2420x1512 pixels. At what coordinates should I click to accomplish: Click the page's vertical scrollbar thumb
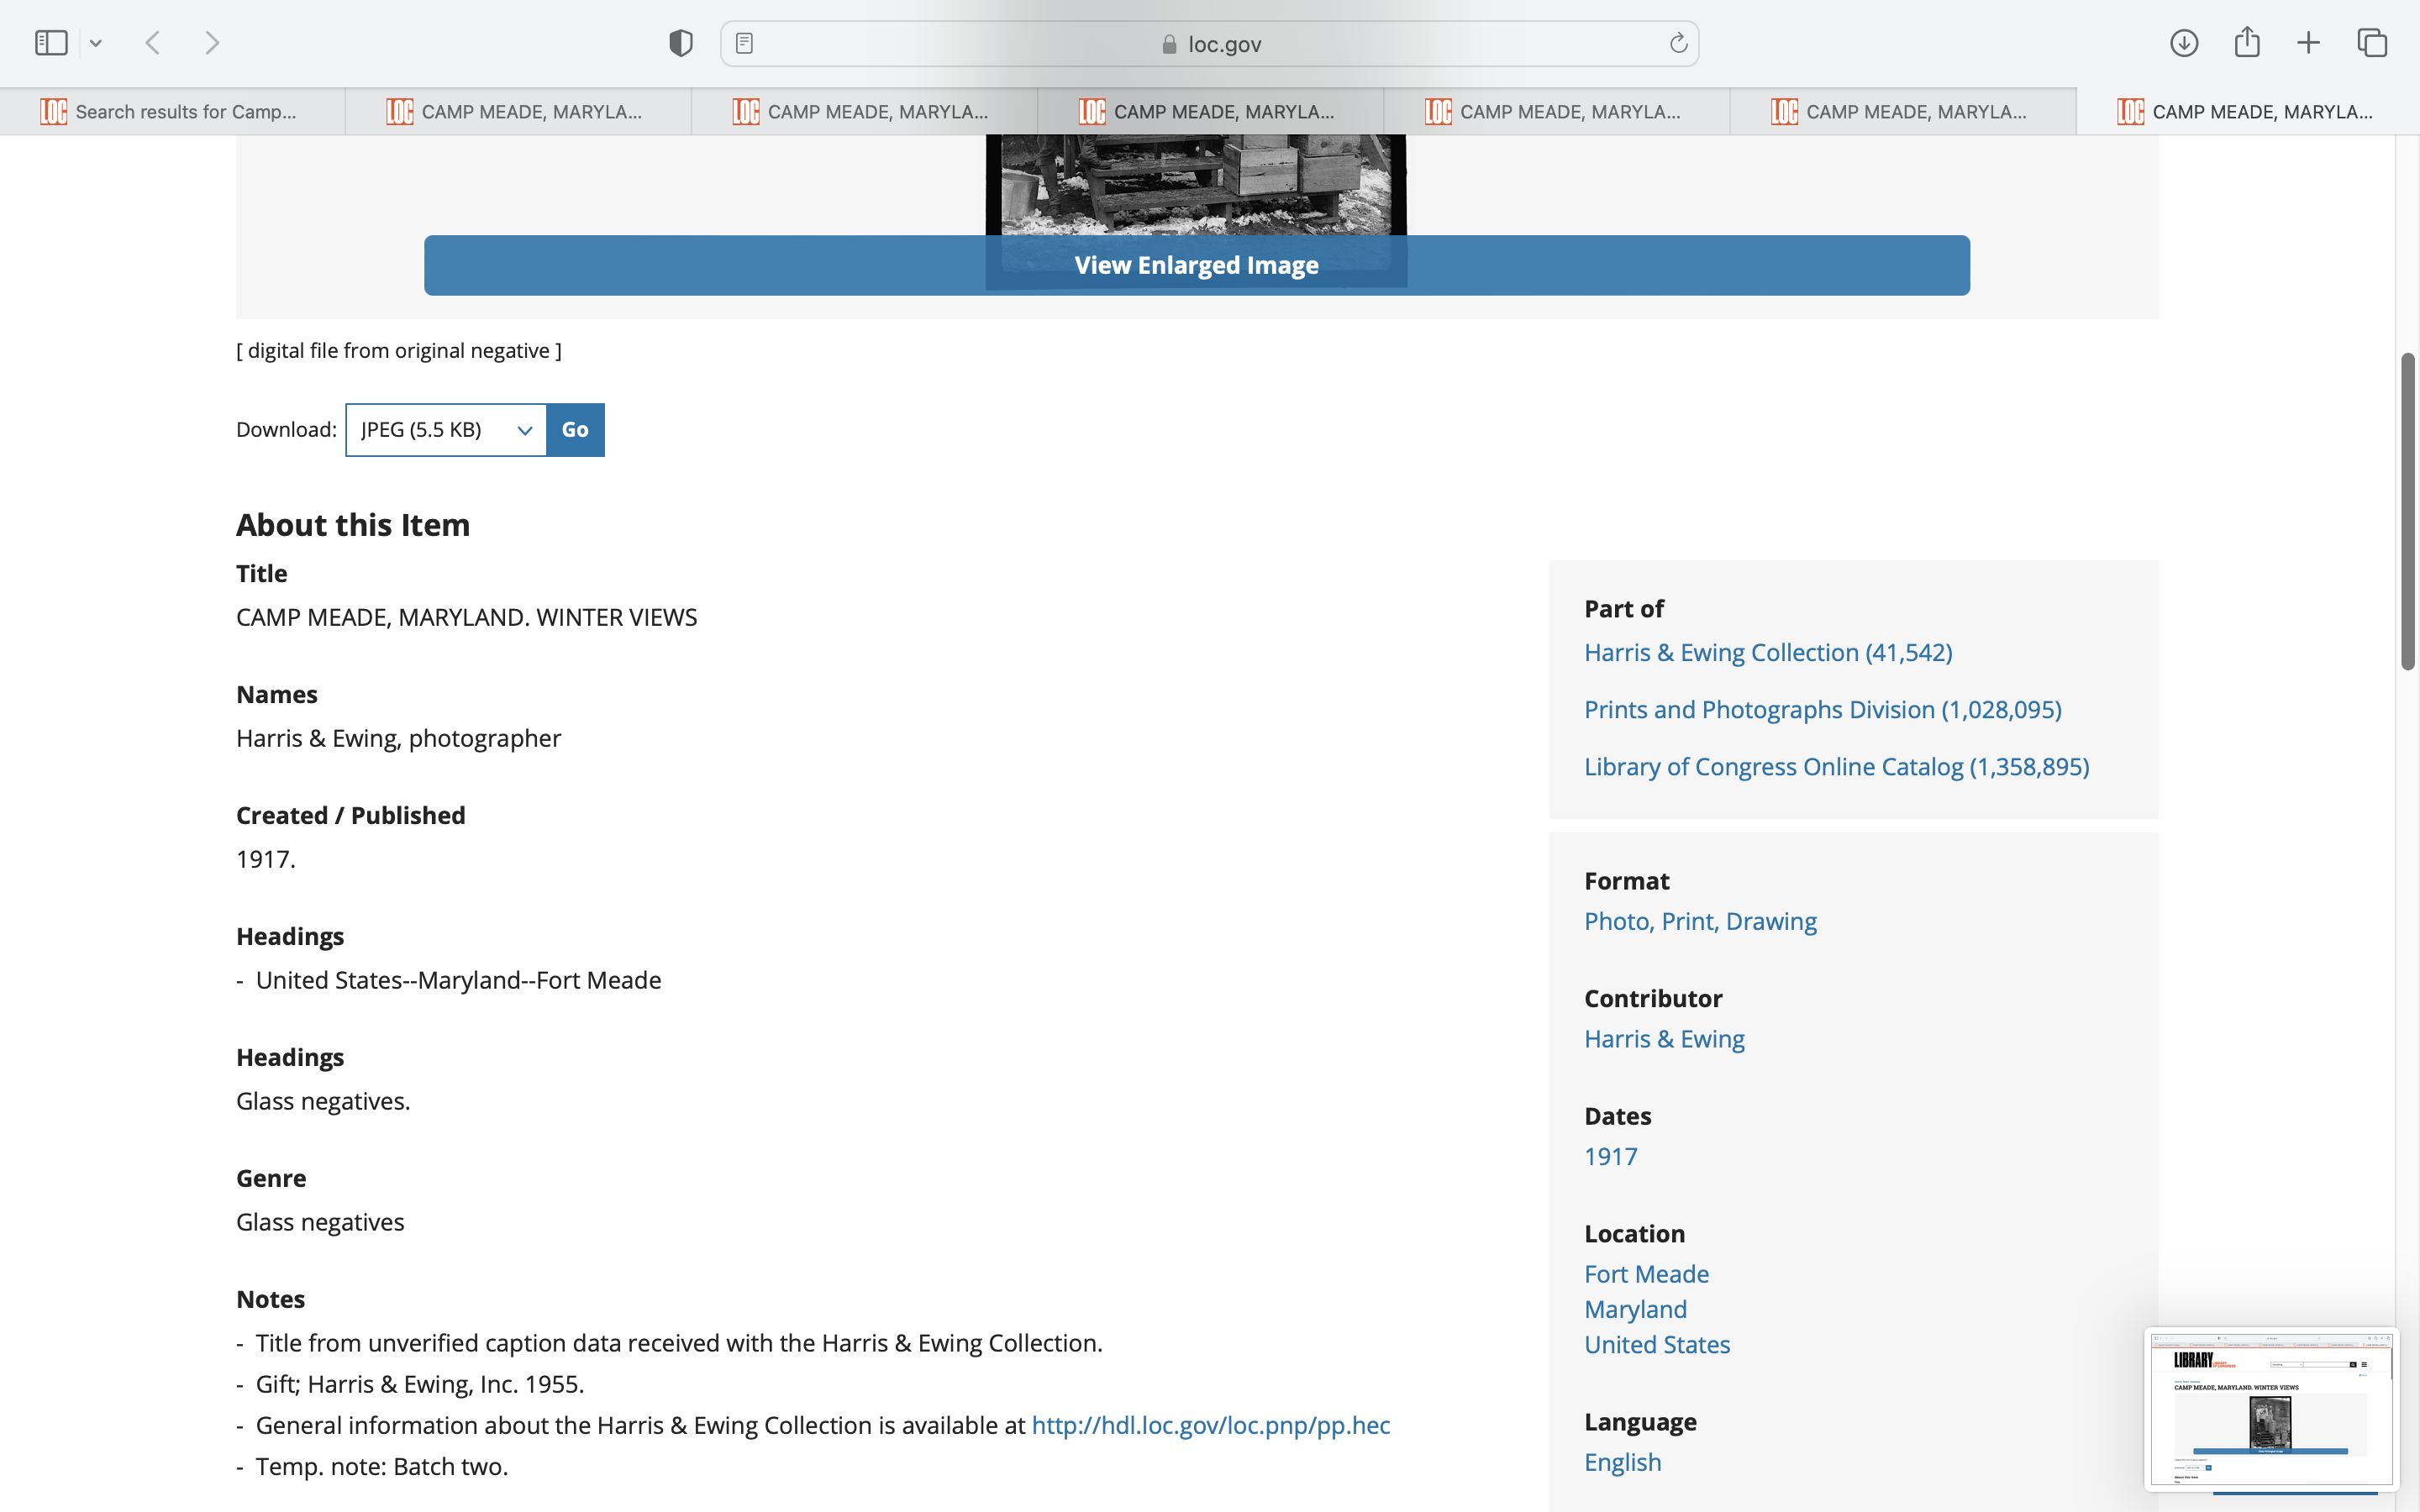point(2408,510)
